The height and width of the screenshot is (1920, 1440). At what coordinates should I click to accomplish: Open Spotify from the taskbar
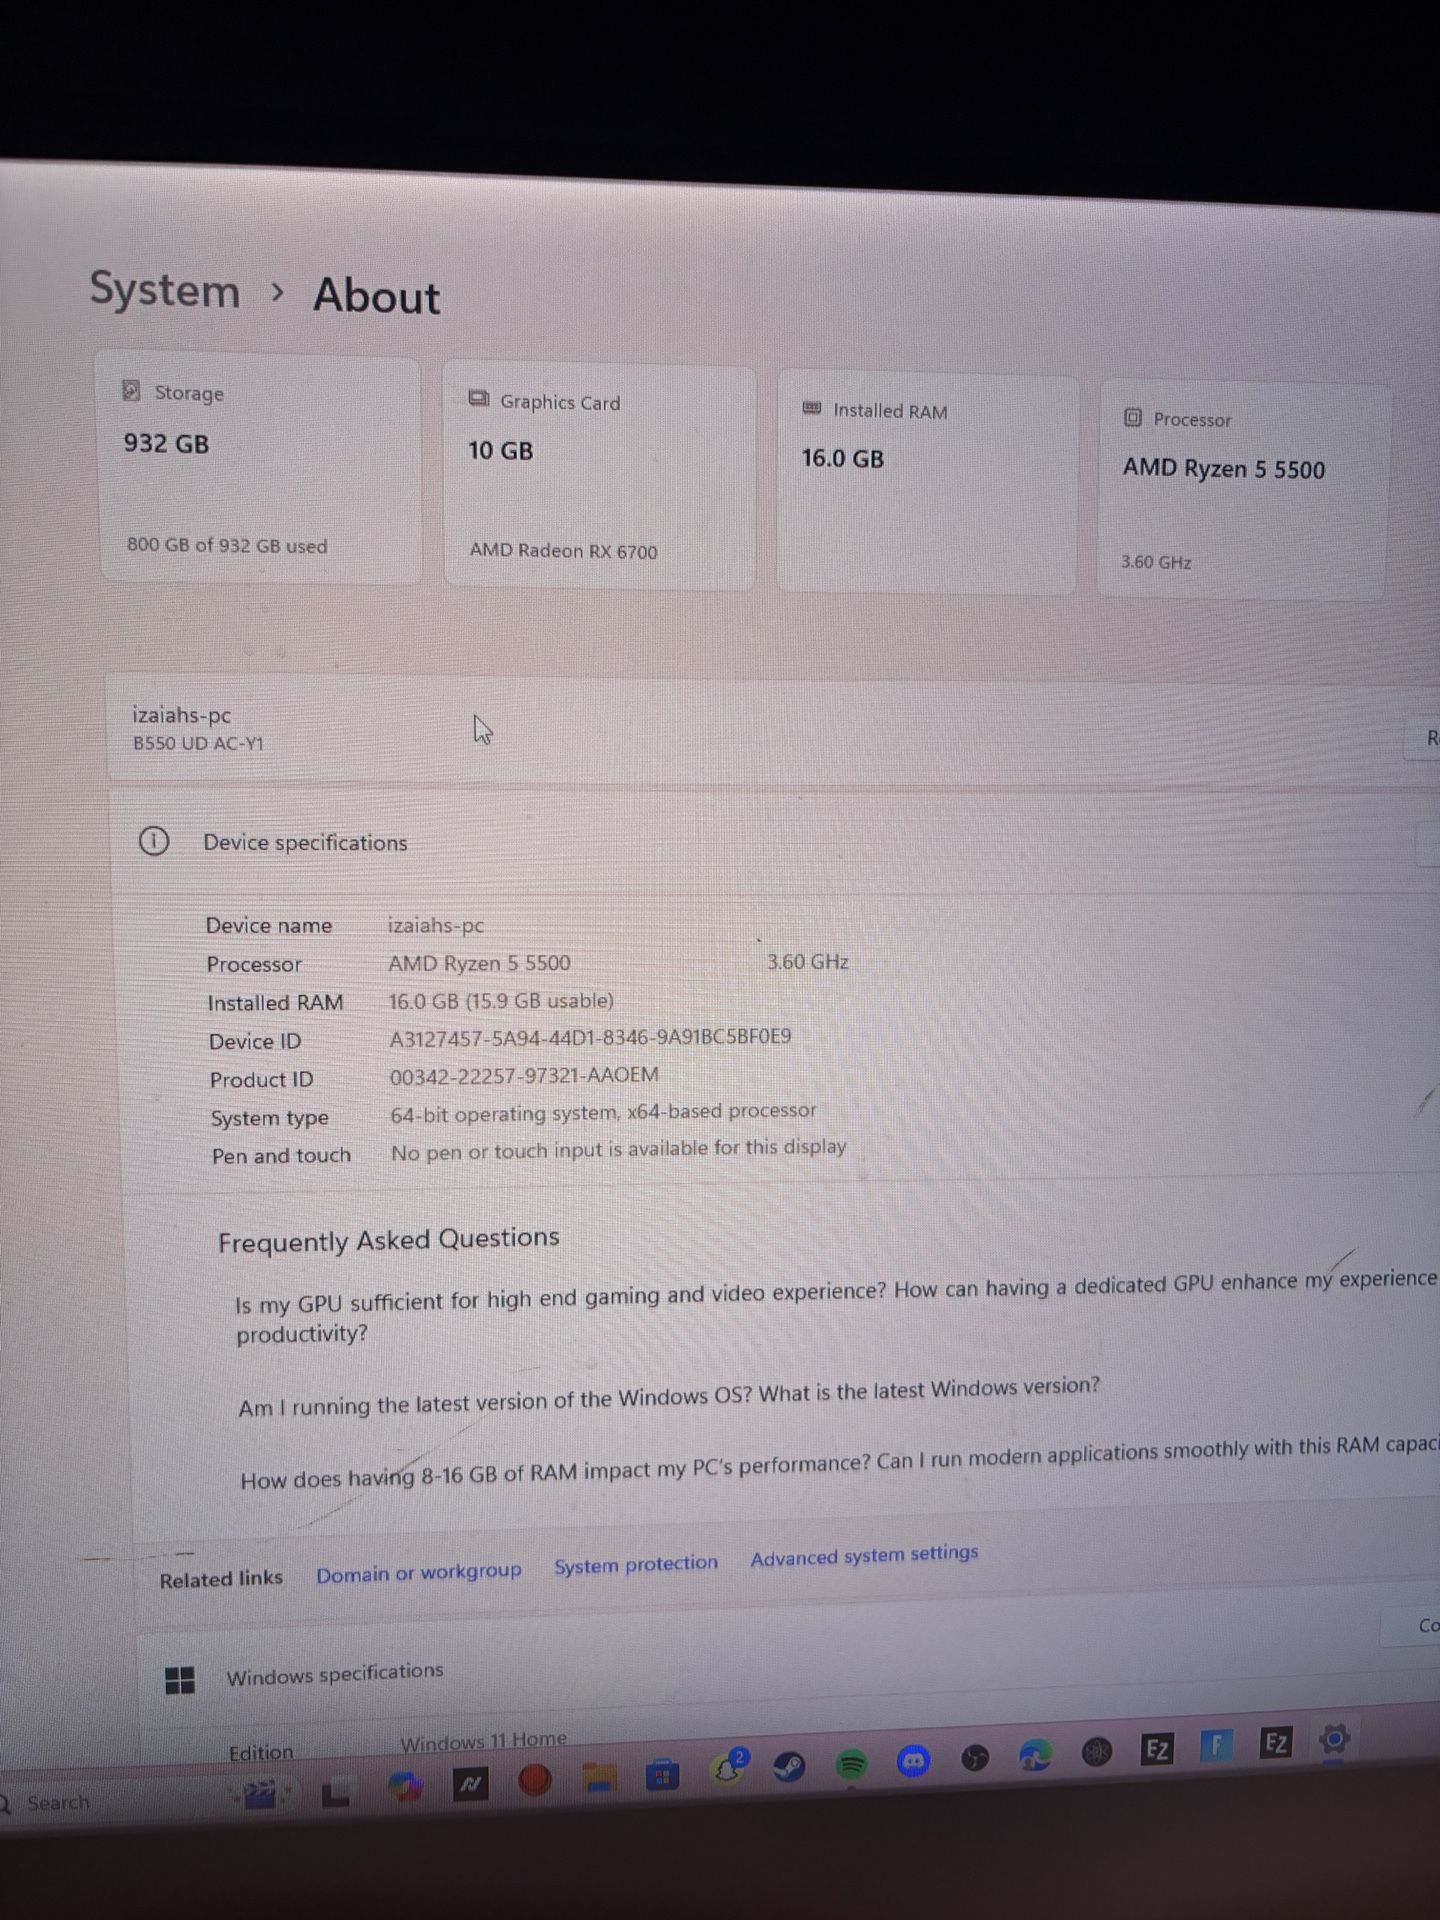[x=851, y=1765]
